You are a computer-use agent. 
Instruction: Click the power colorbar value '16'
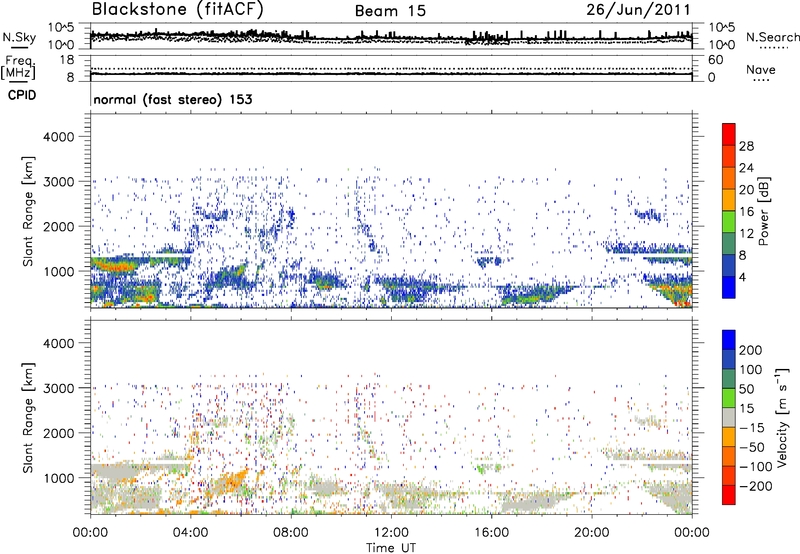pos(746,212)
